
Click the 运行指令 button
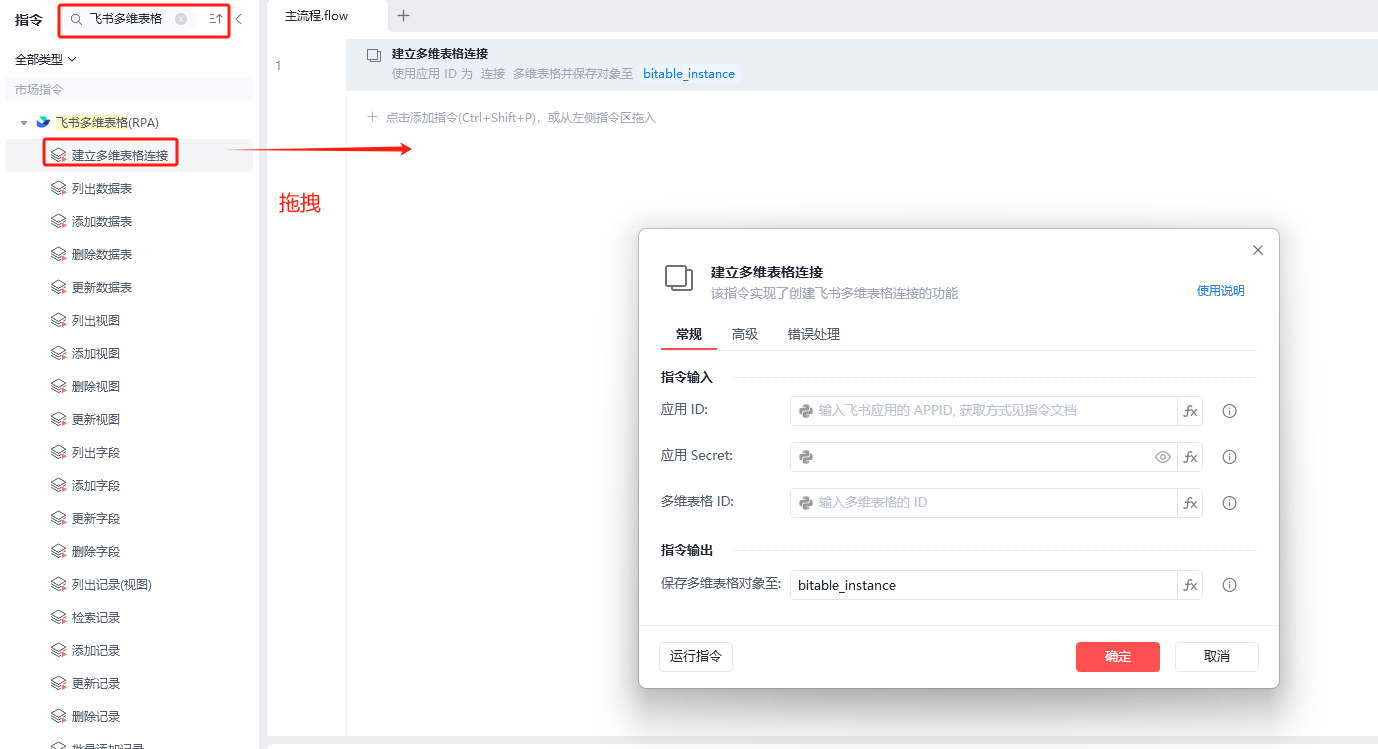[696, 657]
